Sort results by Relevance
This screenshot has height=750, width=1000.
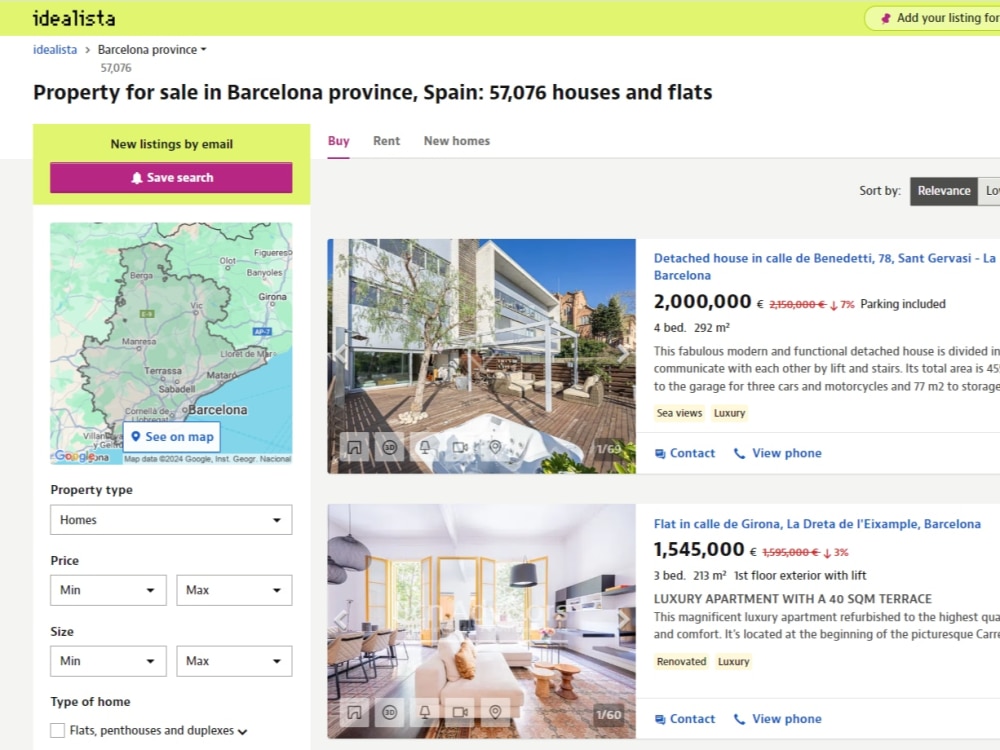(944, 191)
